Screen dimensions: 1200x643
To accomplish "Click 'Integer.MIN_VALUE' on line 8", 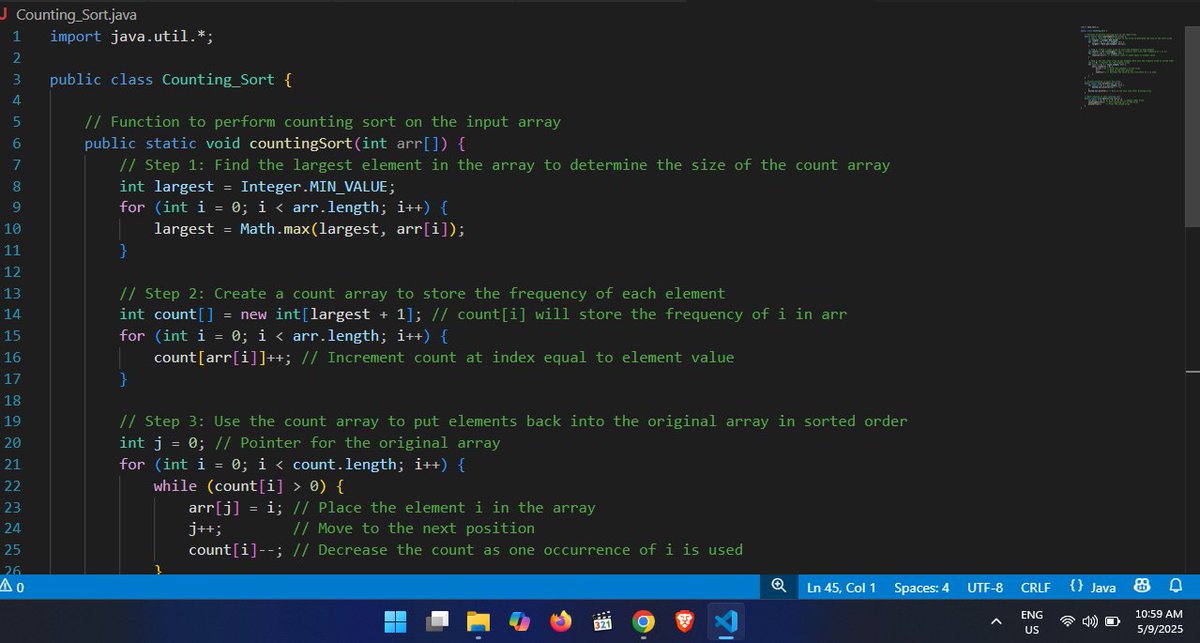I will click(315, 186).
